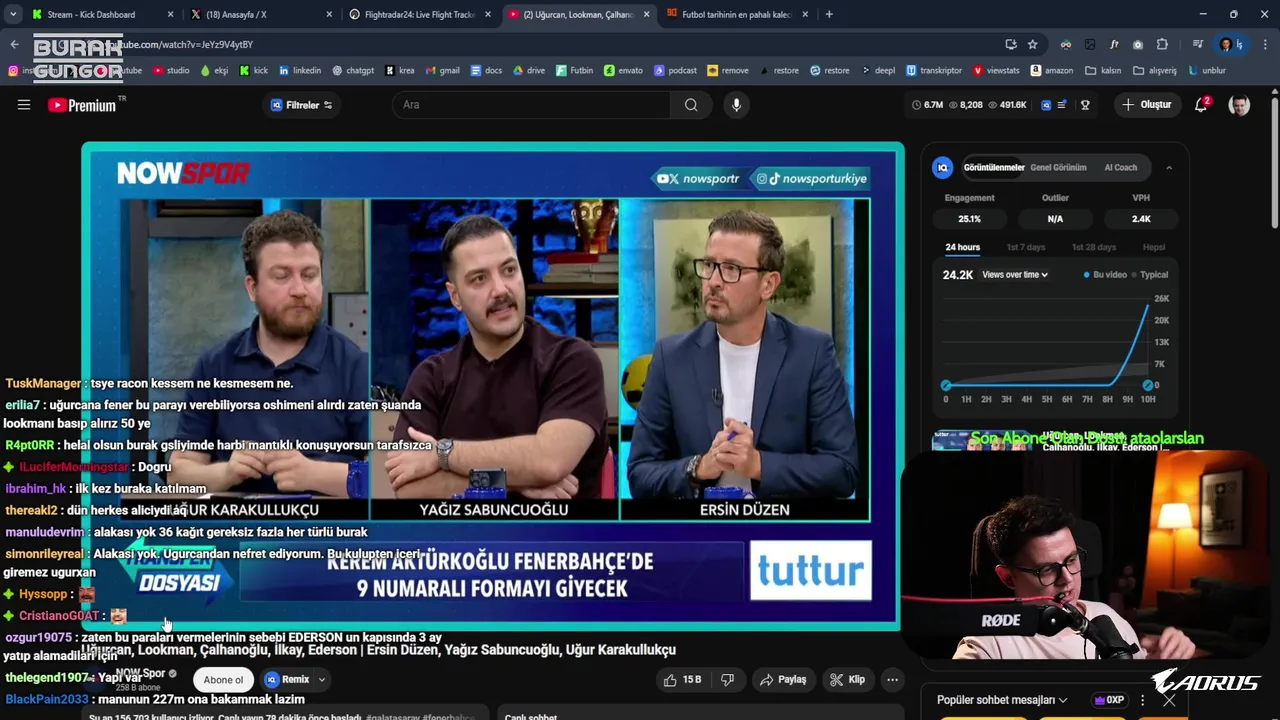Close the live chat panel

[x=1169, y=700]
